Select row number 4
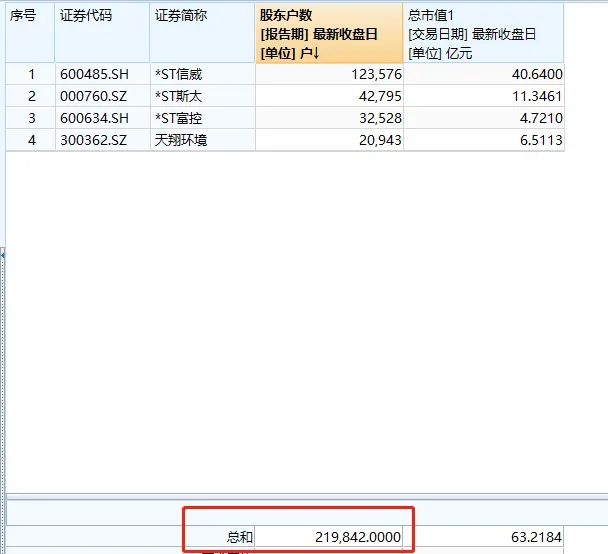Screen dimensions: 608x554 (32, 140)
